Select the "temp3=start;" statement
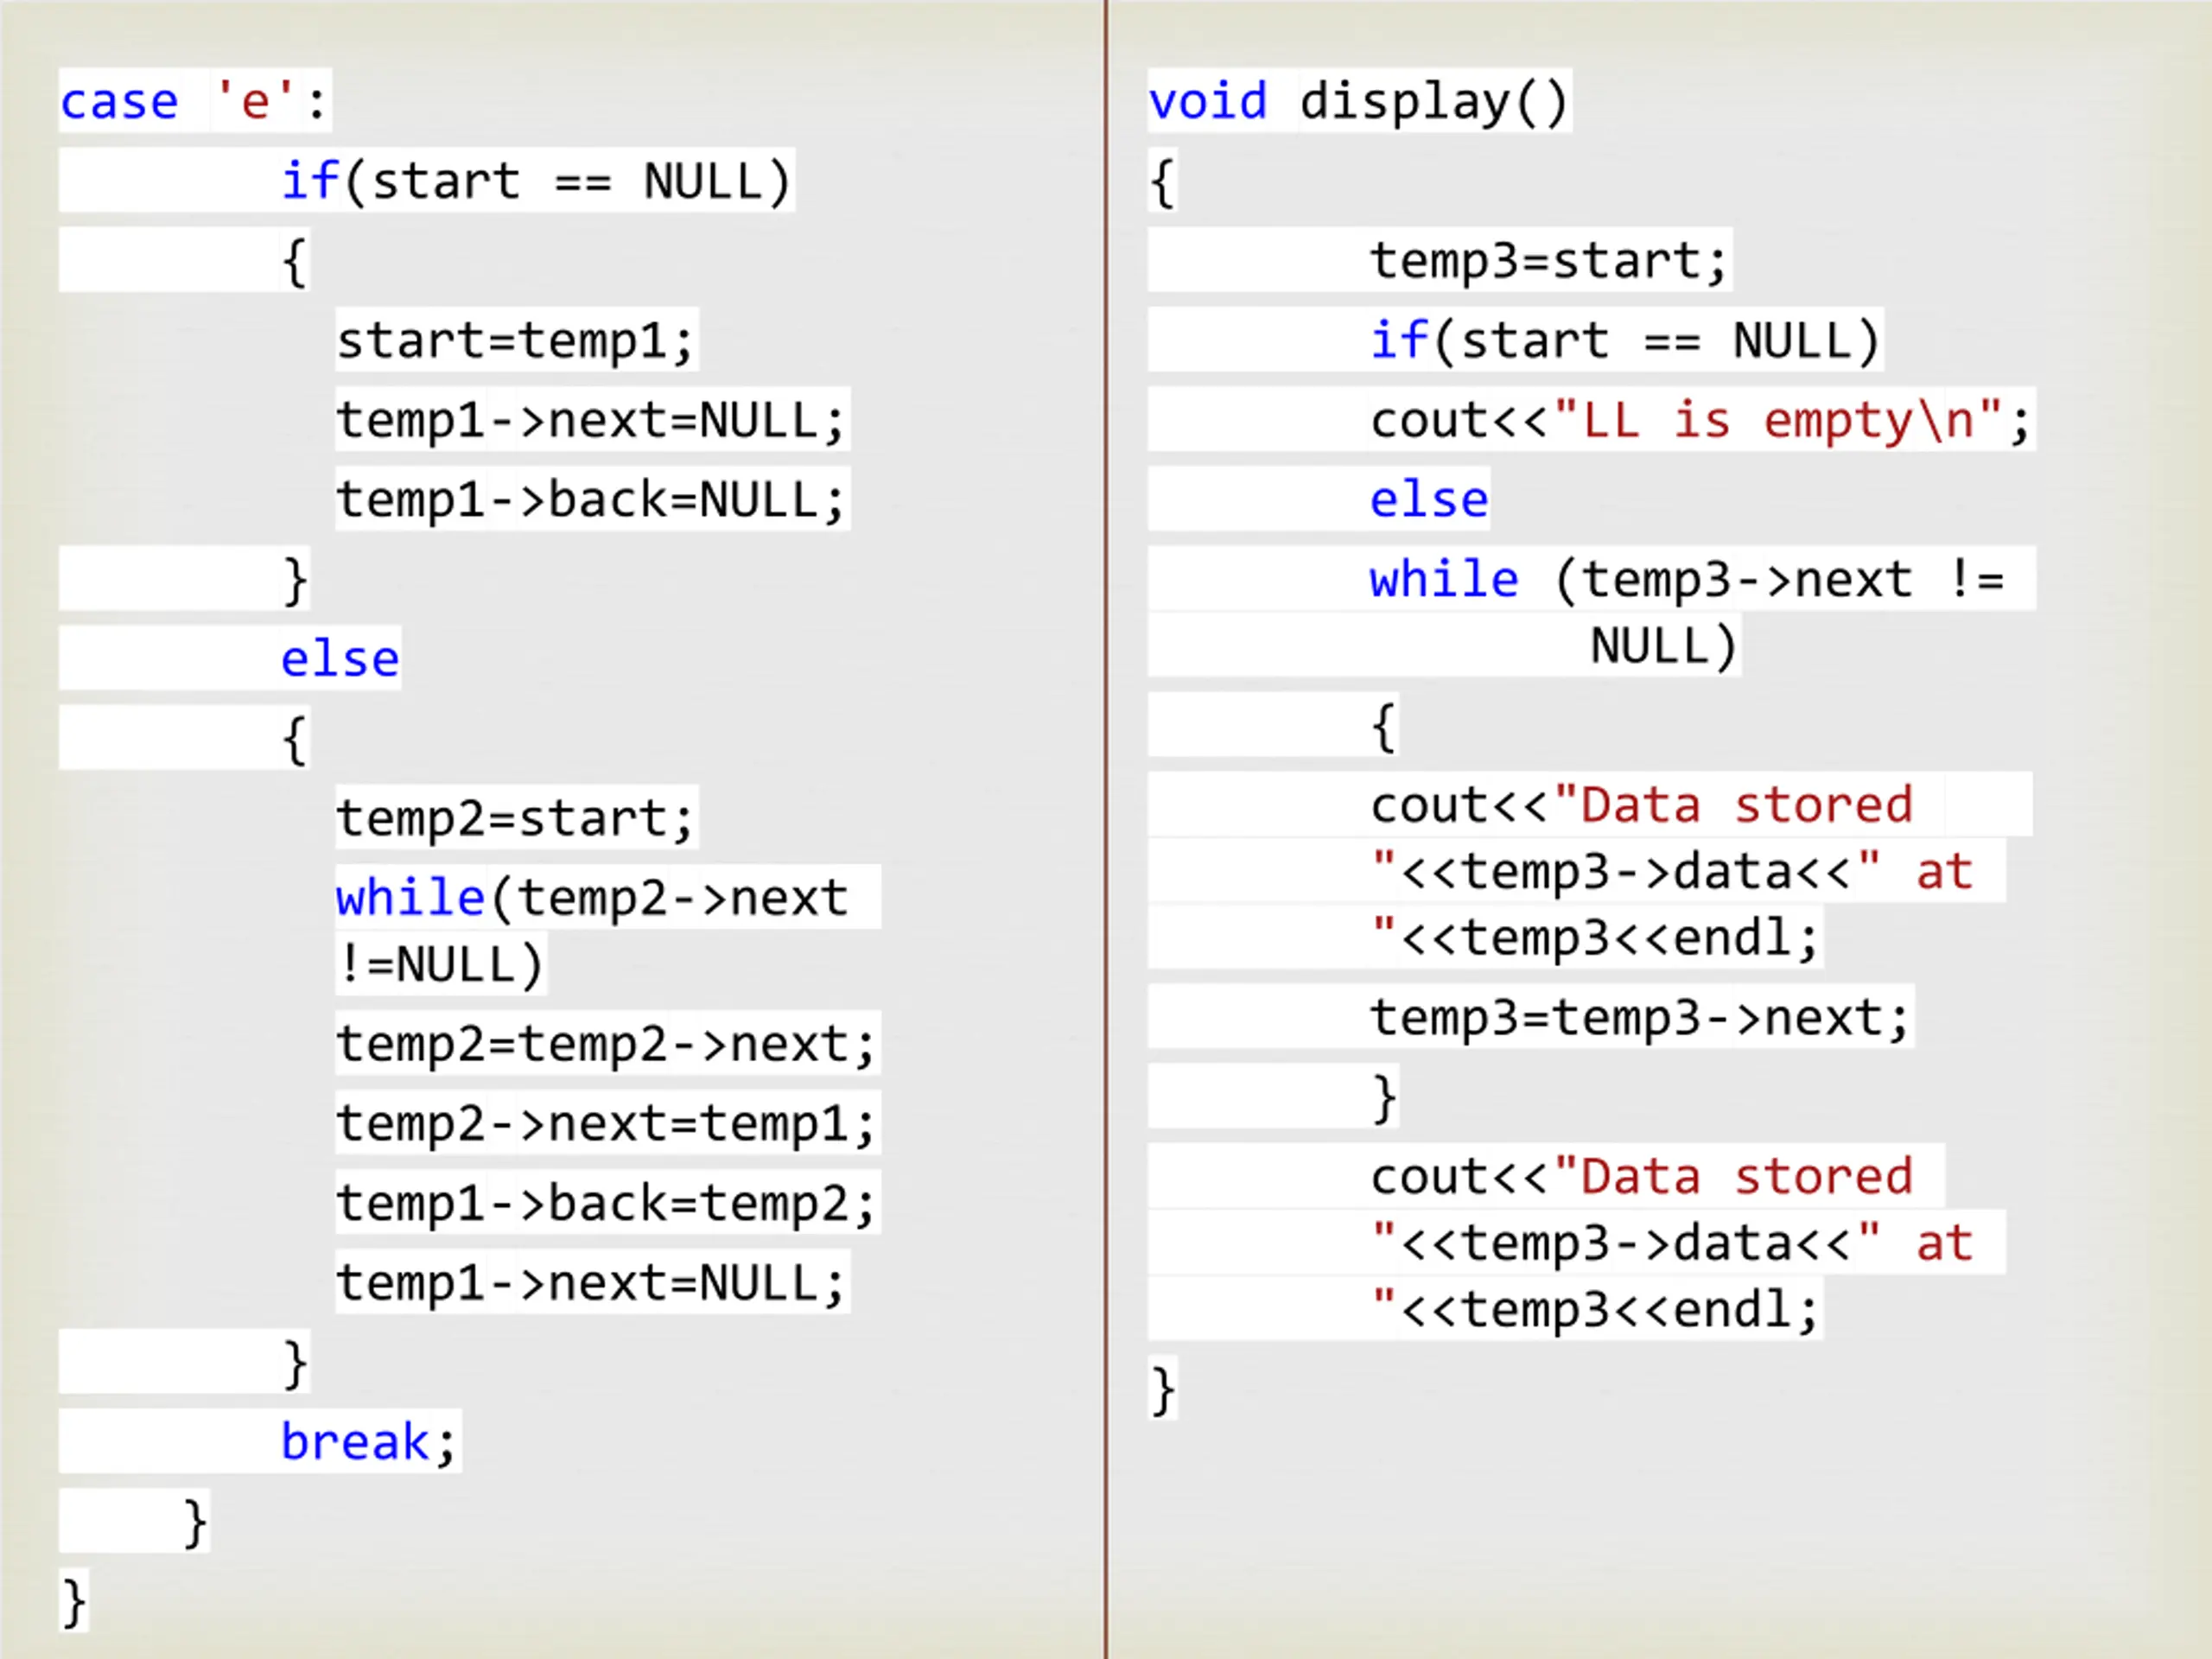The width and height of the screenshot is (2212, 1659). (x=1549, y=260)
